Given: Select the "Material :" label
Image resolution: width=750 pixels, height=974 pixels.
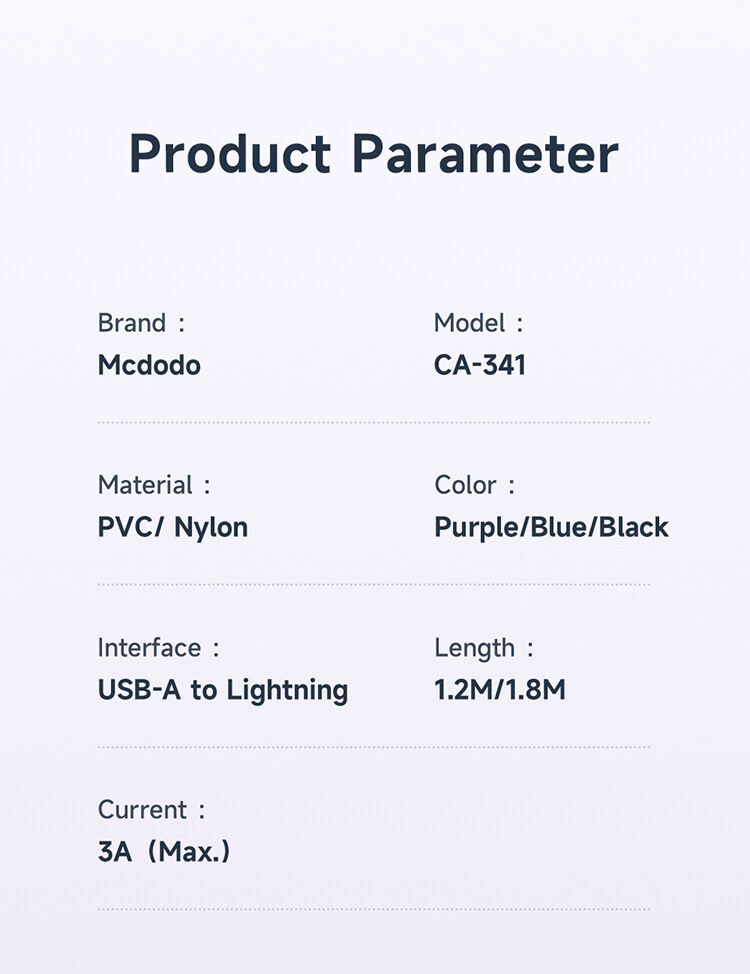Looking at the screenshot, I should (x=154, y=485).
